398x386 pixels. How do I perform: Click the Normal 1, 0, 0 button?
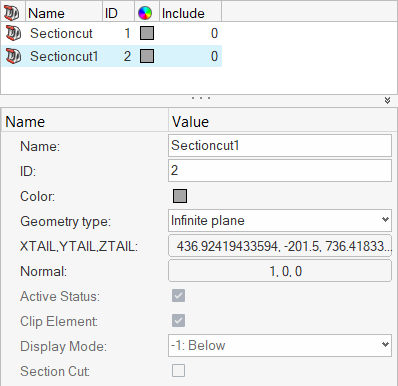[280, 271]
